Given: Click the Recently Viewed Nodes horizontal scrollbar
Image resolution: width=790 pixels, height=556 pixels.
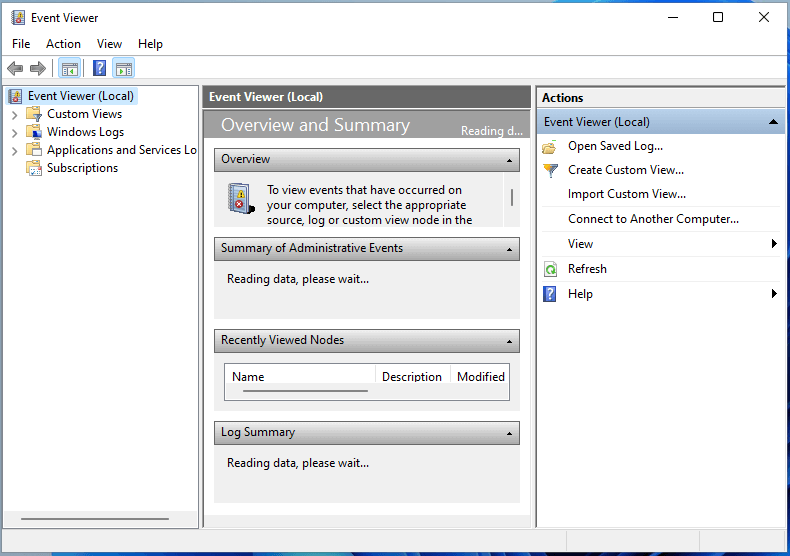Looking at the screenshot, I should pos(305,391).
